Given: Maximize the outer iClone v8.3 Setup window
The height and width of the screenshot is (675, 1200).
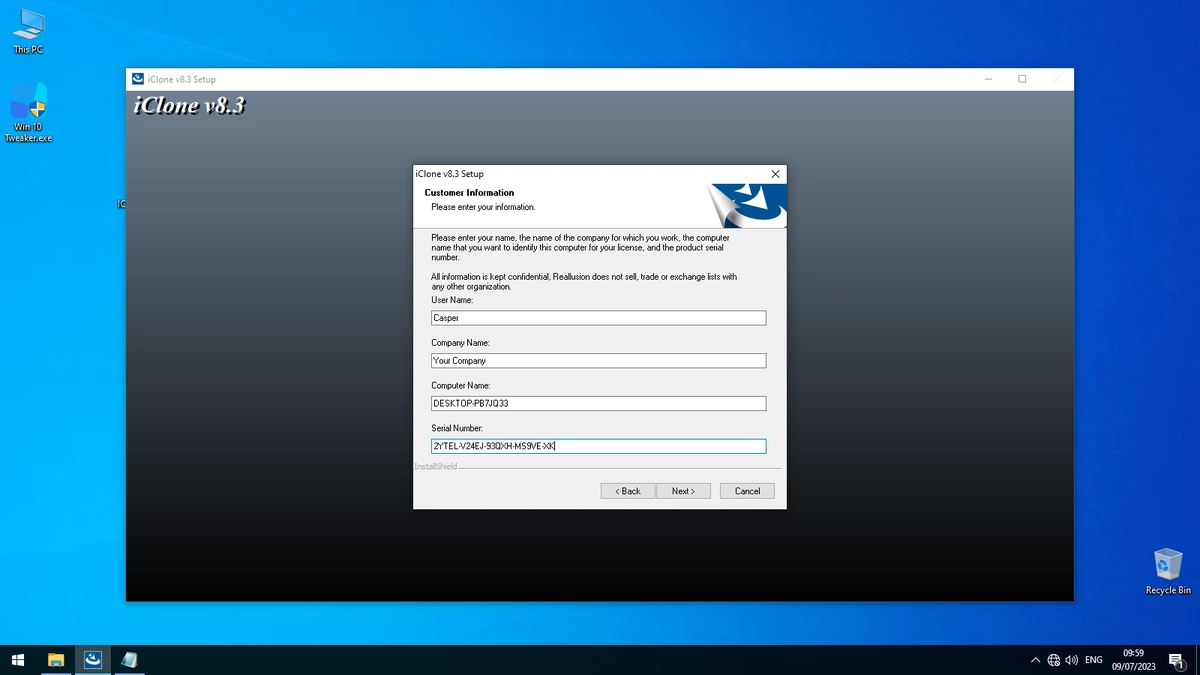Looking at the screenshot, I should pyautogui.click(x=1022, y=79).
